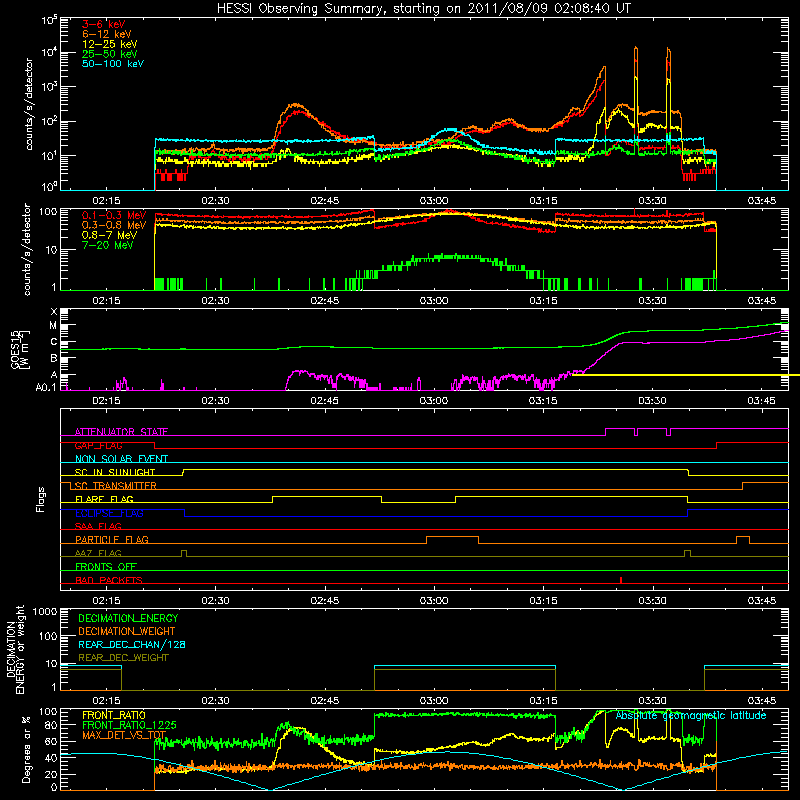Click the yellow horizontal line in the GOES15 panel
The width and height of the screenshot is (800, 800).
click(x=686, y=375)
